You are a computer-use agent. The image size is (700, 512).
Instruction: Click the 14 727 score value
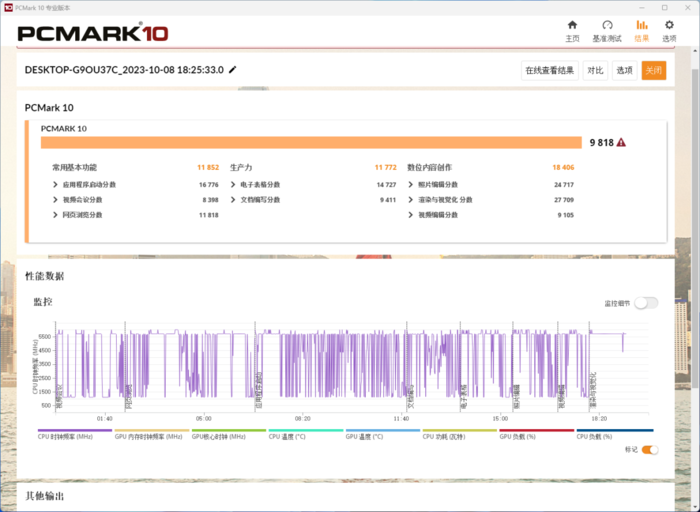pyautogui.click(x=386, y=185)
